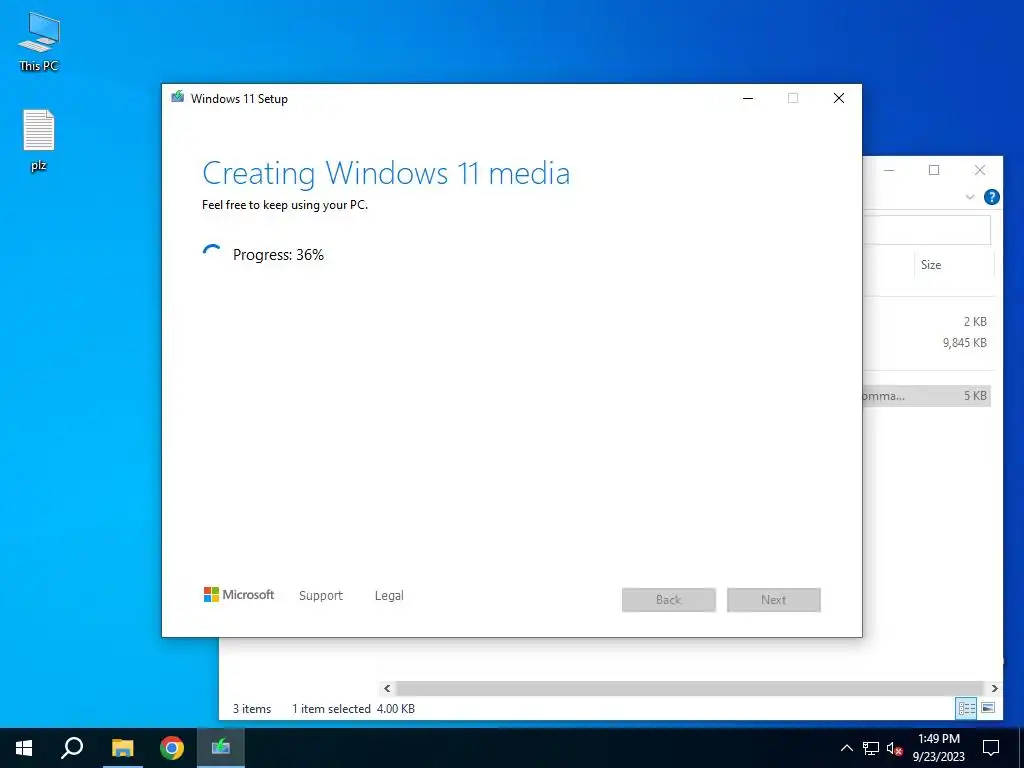The image size is (1024, 768).
Task: Open network status tray icon
Action: [871, 748]
